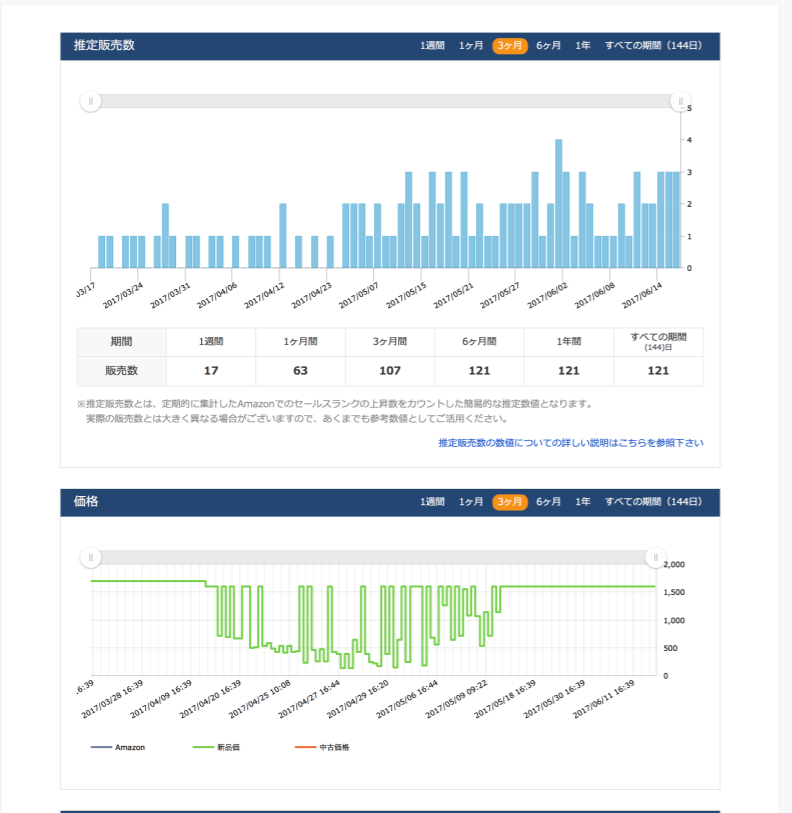Click right handle of sales chart range slider
This screenshot has width=792, height=813.
680,101
